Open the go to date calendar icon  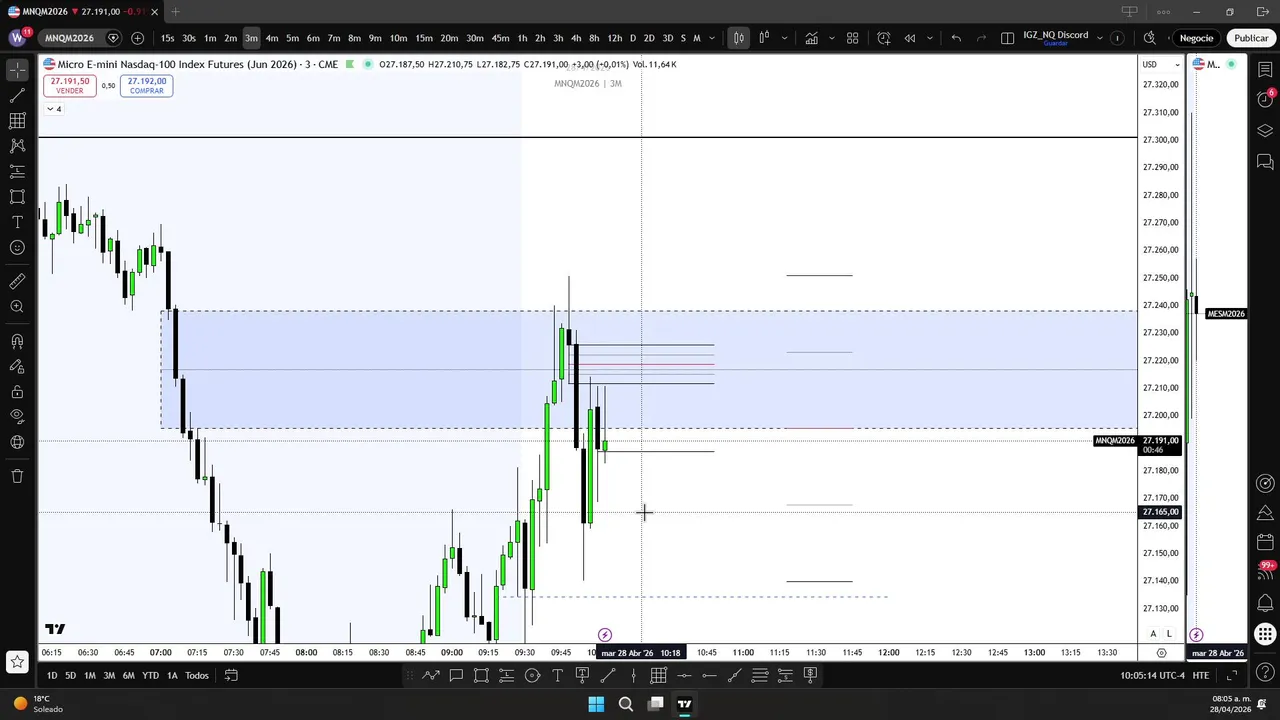pos(231,675)
